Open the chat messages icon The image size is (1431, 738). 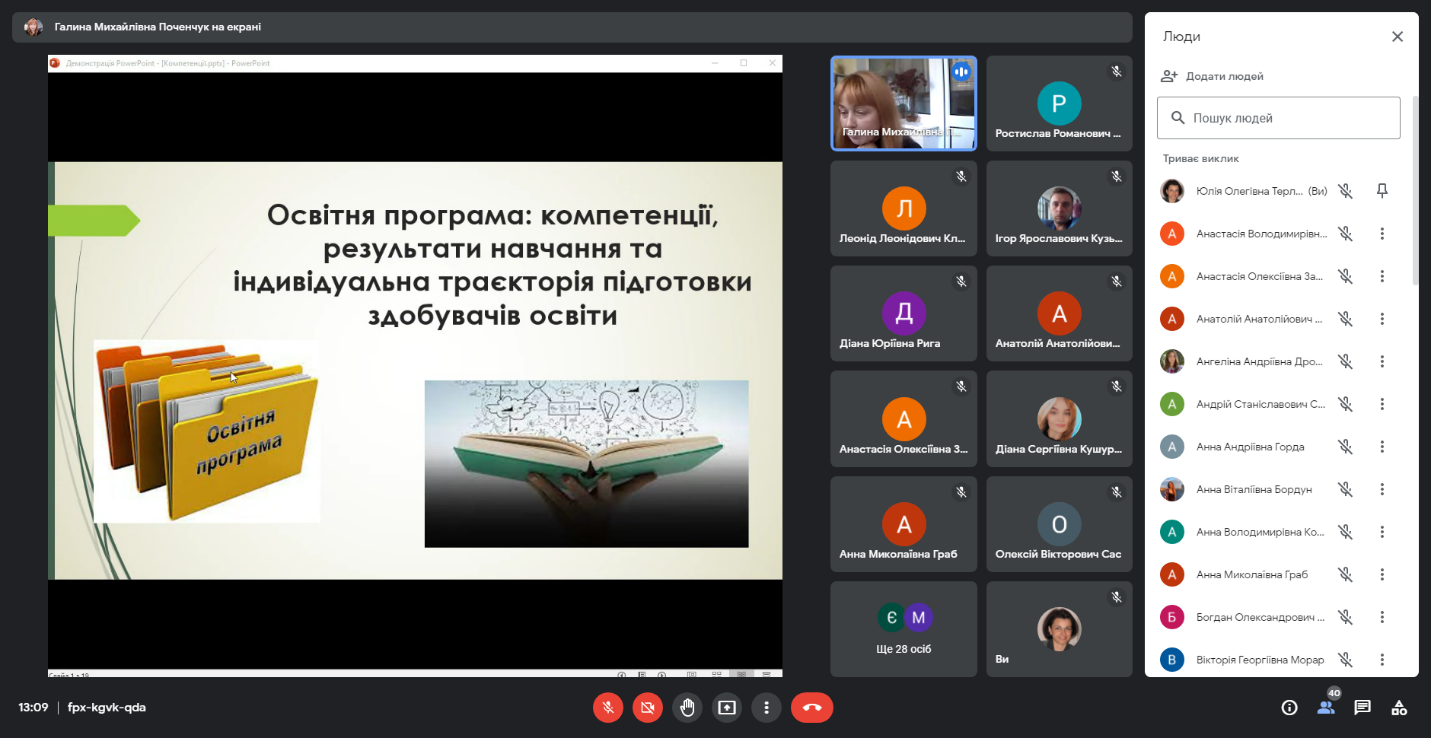coord(1362,708)
